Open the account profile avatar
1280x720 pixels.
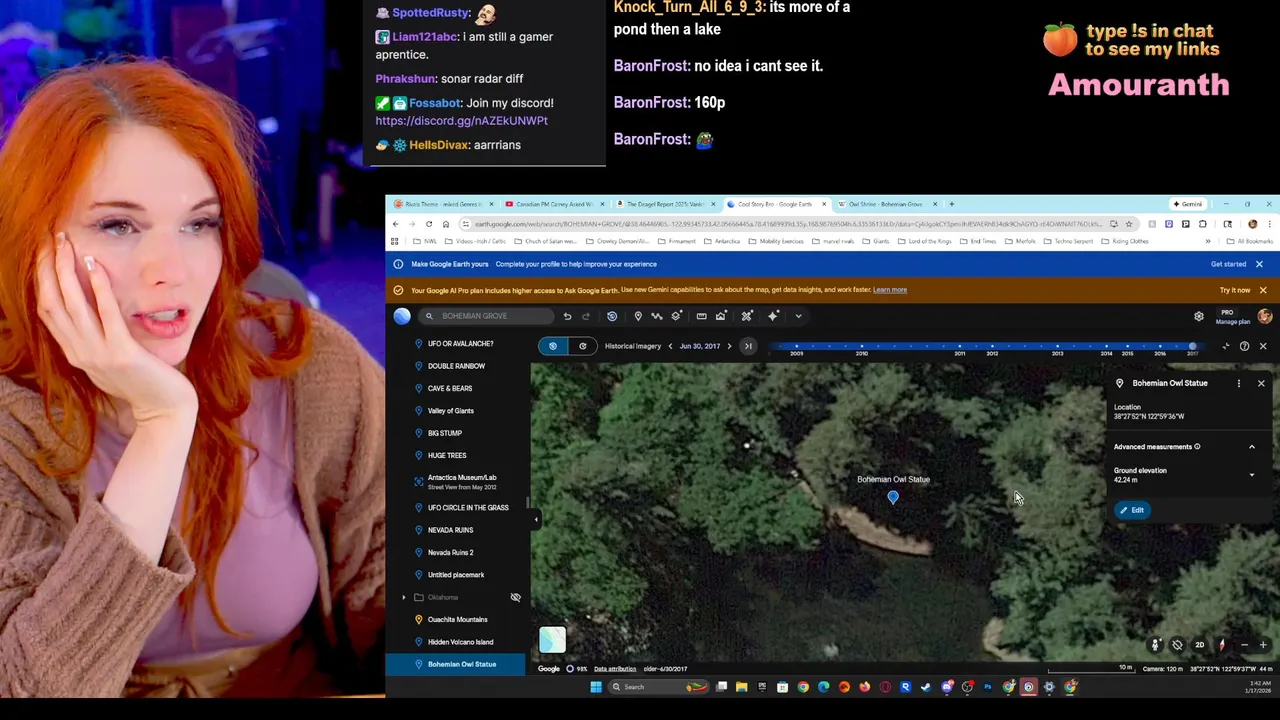[x=1265, y=316]
